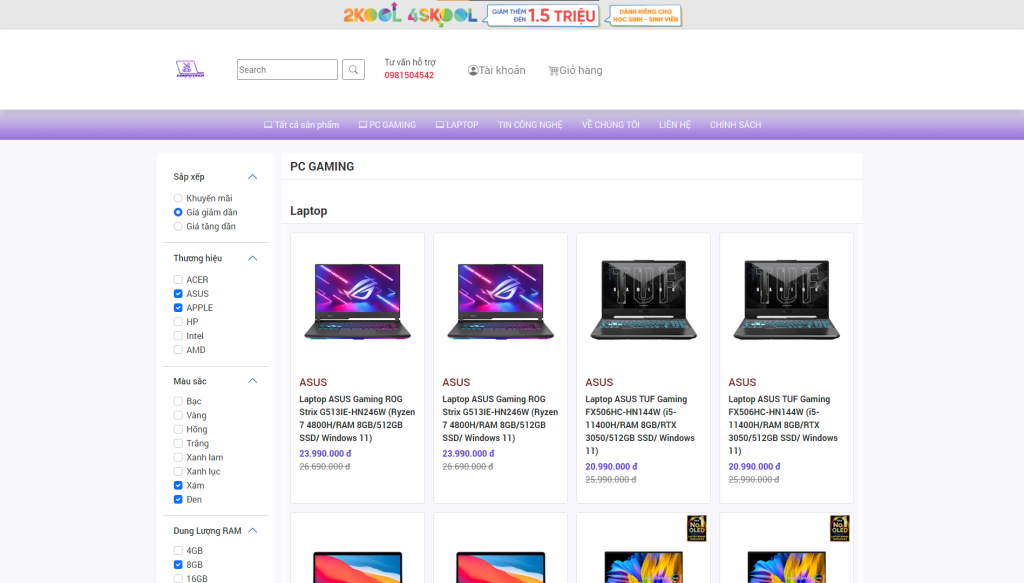Click the struck-through 25.990.000 đ price on the first TUF card
This screenshot has height=583, width=1024.
coord(611,480)
